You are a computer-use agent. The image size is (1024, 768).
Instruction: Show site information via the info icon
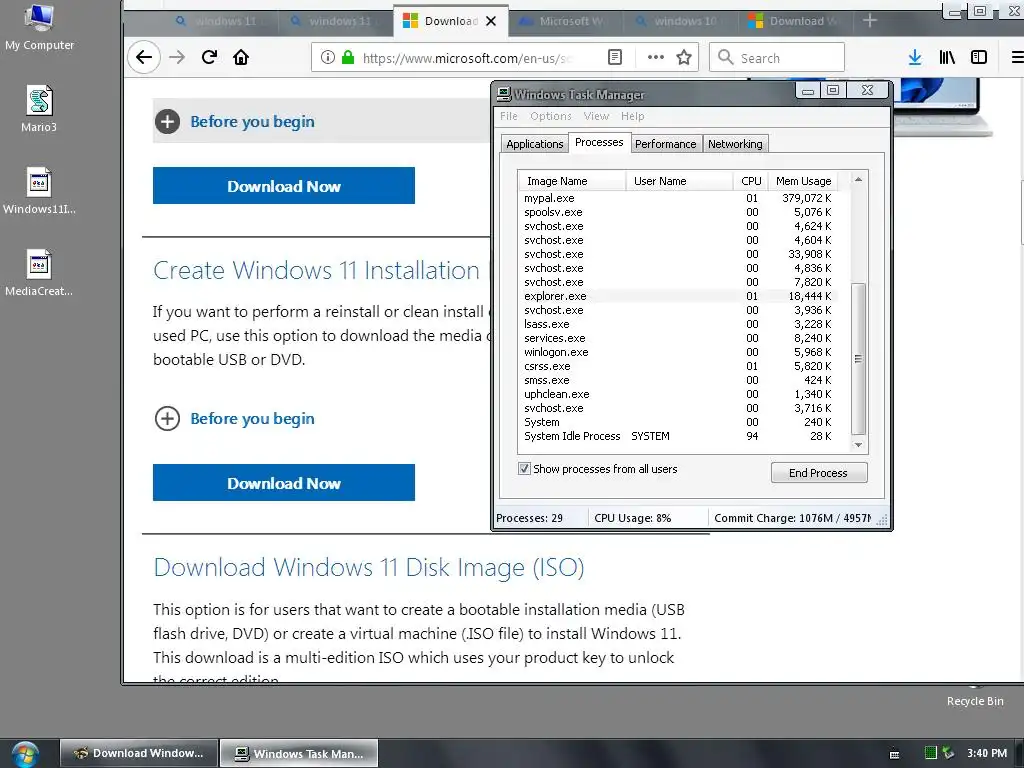pos(328,57)
